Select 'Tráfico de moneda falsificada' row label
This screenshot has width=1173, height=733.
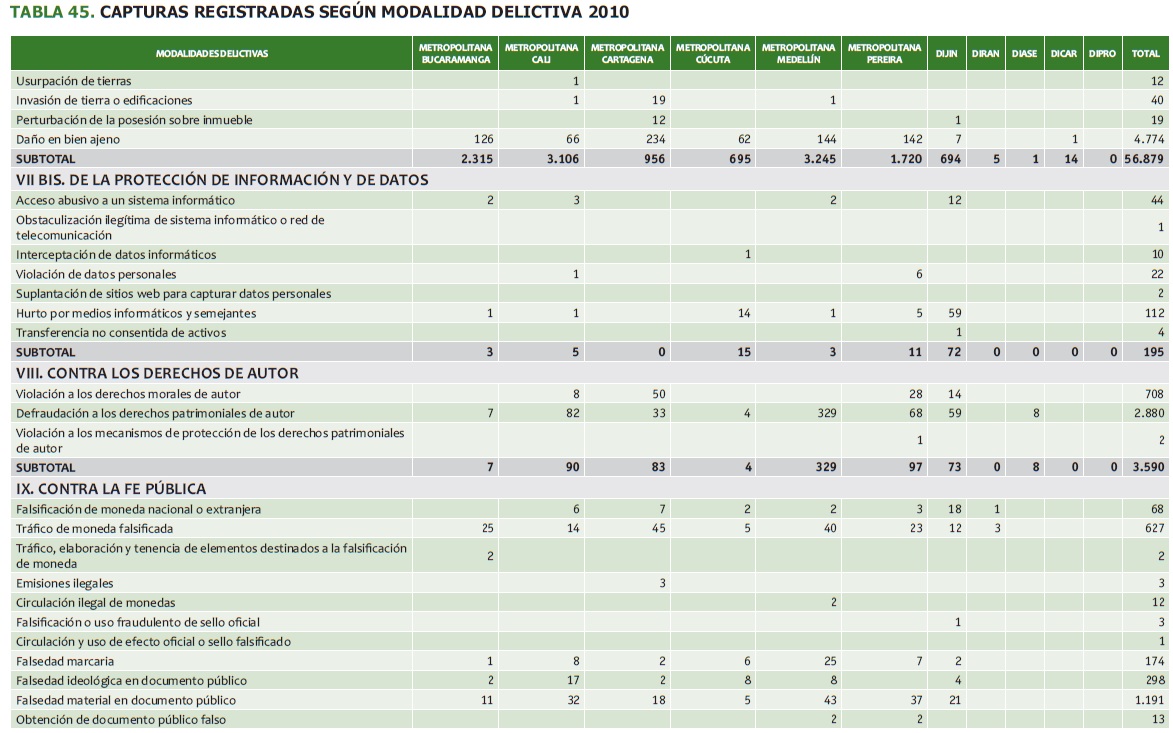pos(94,529)
